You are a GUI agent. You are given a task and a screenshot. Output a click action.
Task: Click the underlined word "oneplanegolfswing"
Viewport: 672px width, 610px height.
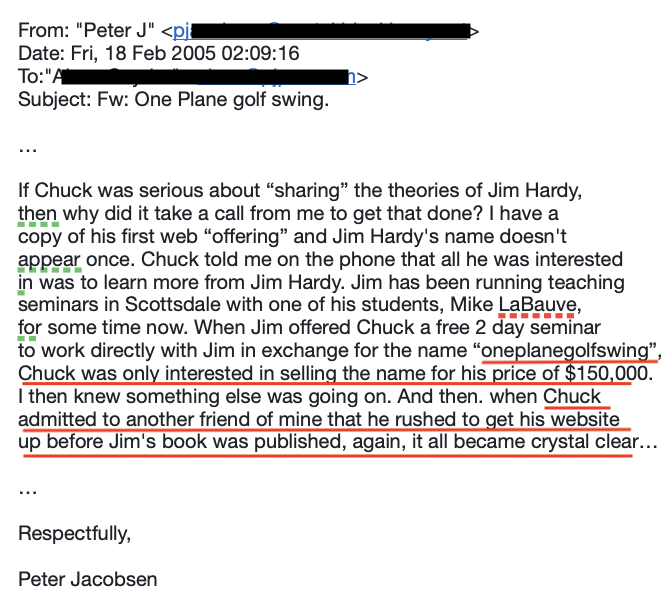565,351
